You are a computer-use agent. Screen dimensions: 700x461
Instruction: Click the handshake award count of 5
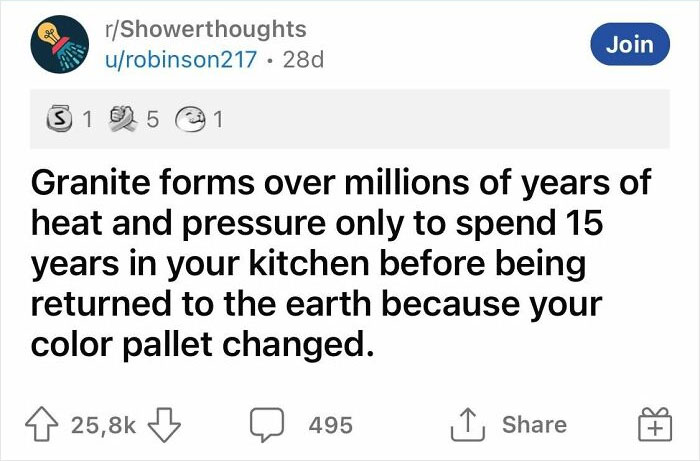(x=152, y=119)
